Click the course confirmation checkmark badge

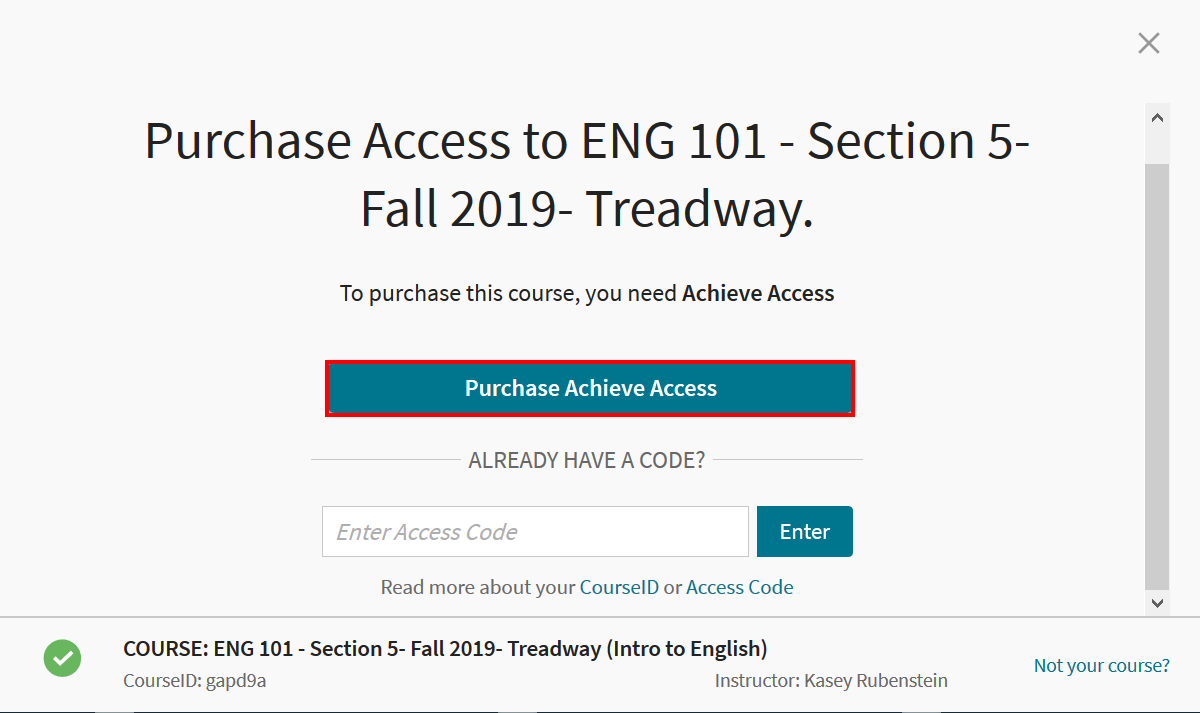click(62, 658)
